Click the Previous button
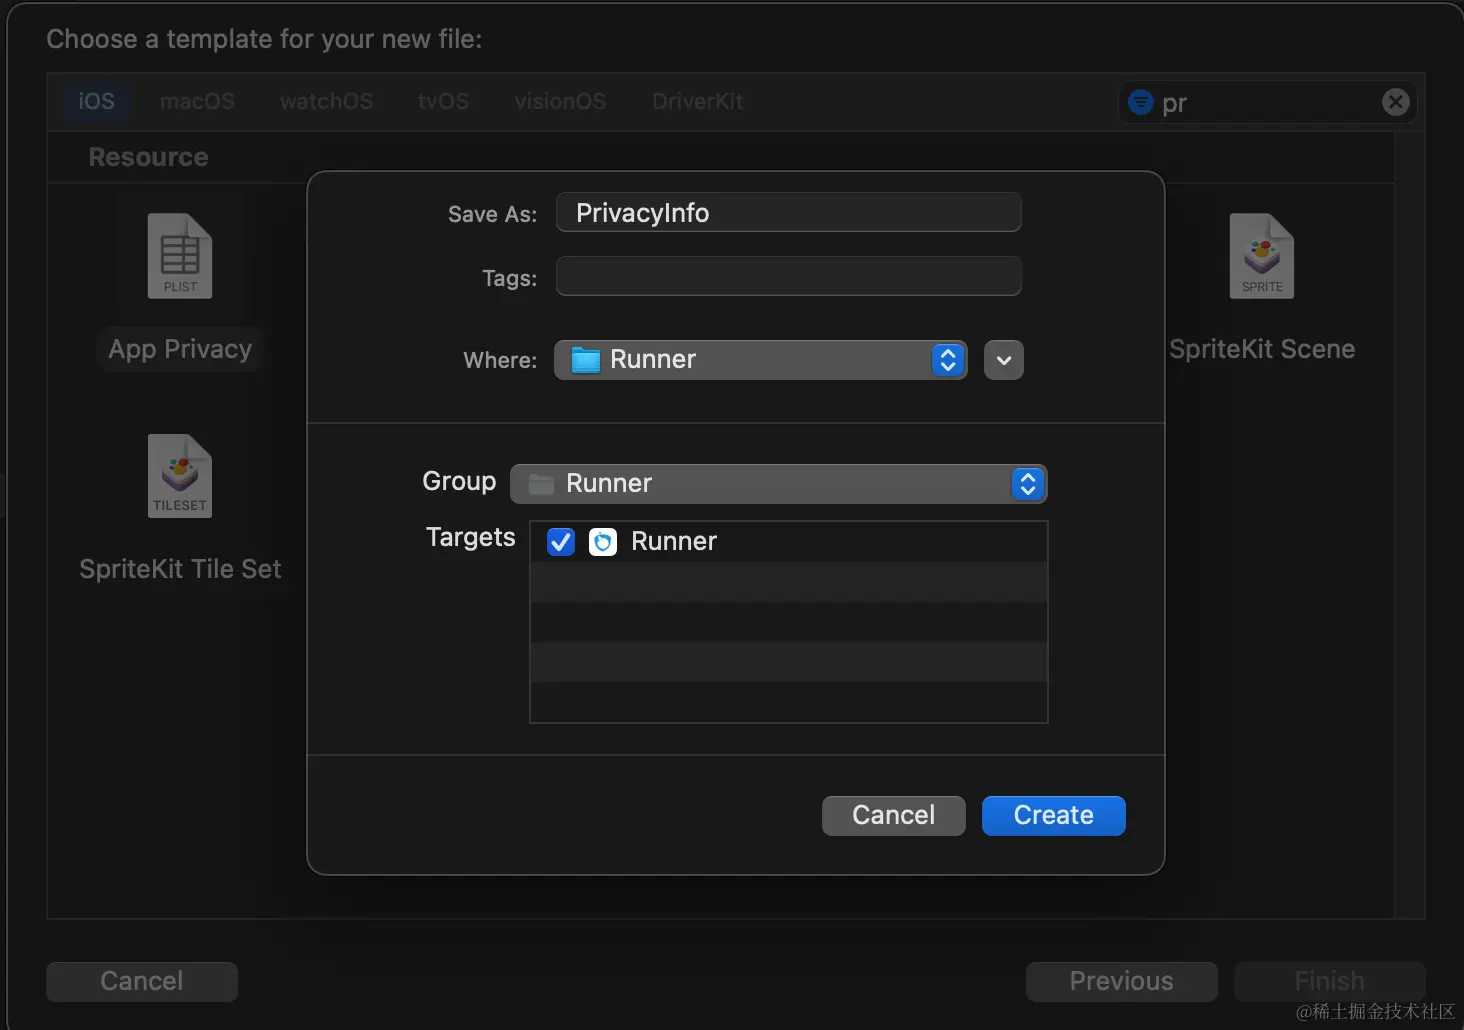1464x1030 pixels. click(1122, 982)
